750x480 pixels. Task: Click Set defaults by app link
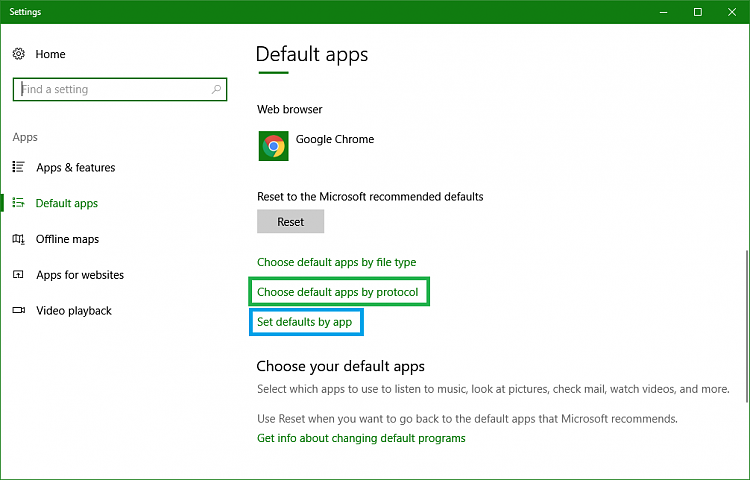tap(305, 322)
